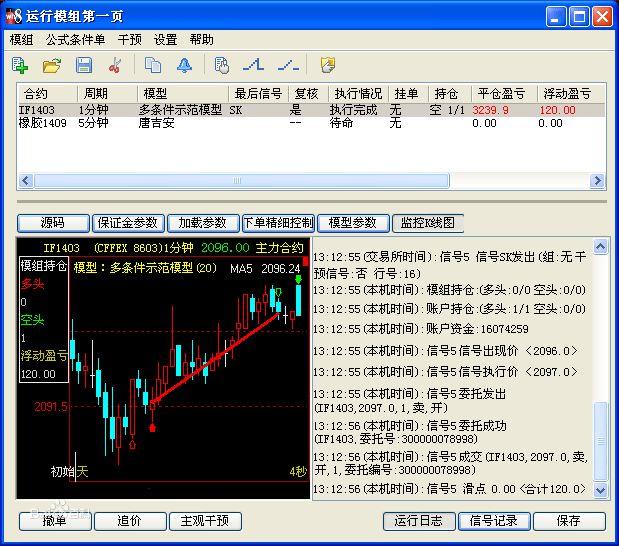Open a file with the folder icon
The height and width of the screenshot is (546, 619).
click(52, 65)
